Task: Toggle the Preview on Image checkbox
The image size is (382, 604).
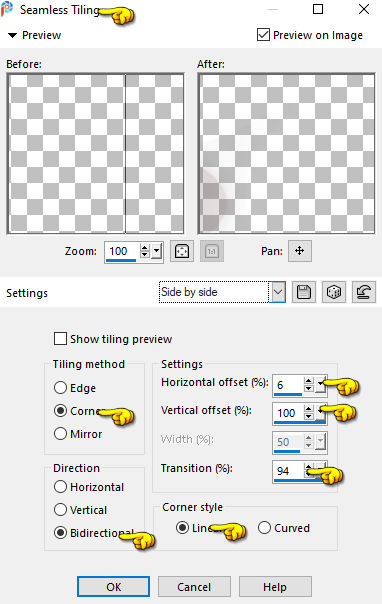Action: coord(263,35)
